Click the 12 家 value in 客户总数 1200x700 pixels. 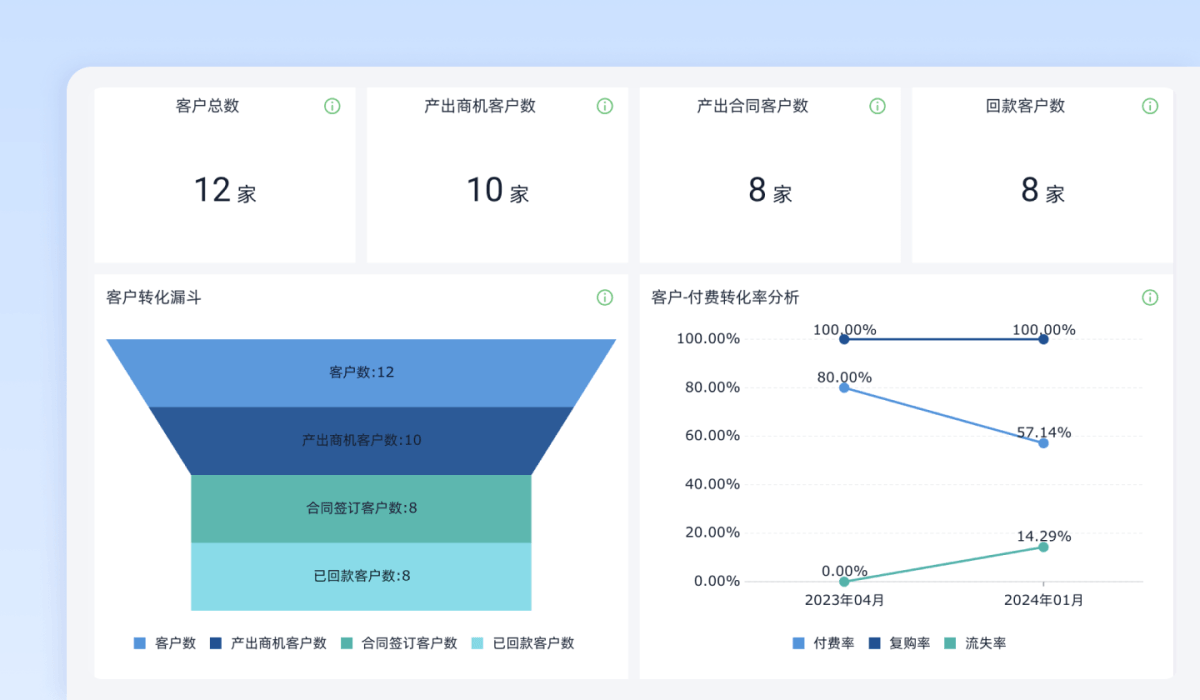pos(225,190)
